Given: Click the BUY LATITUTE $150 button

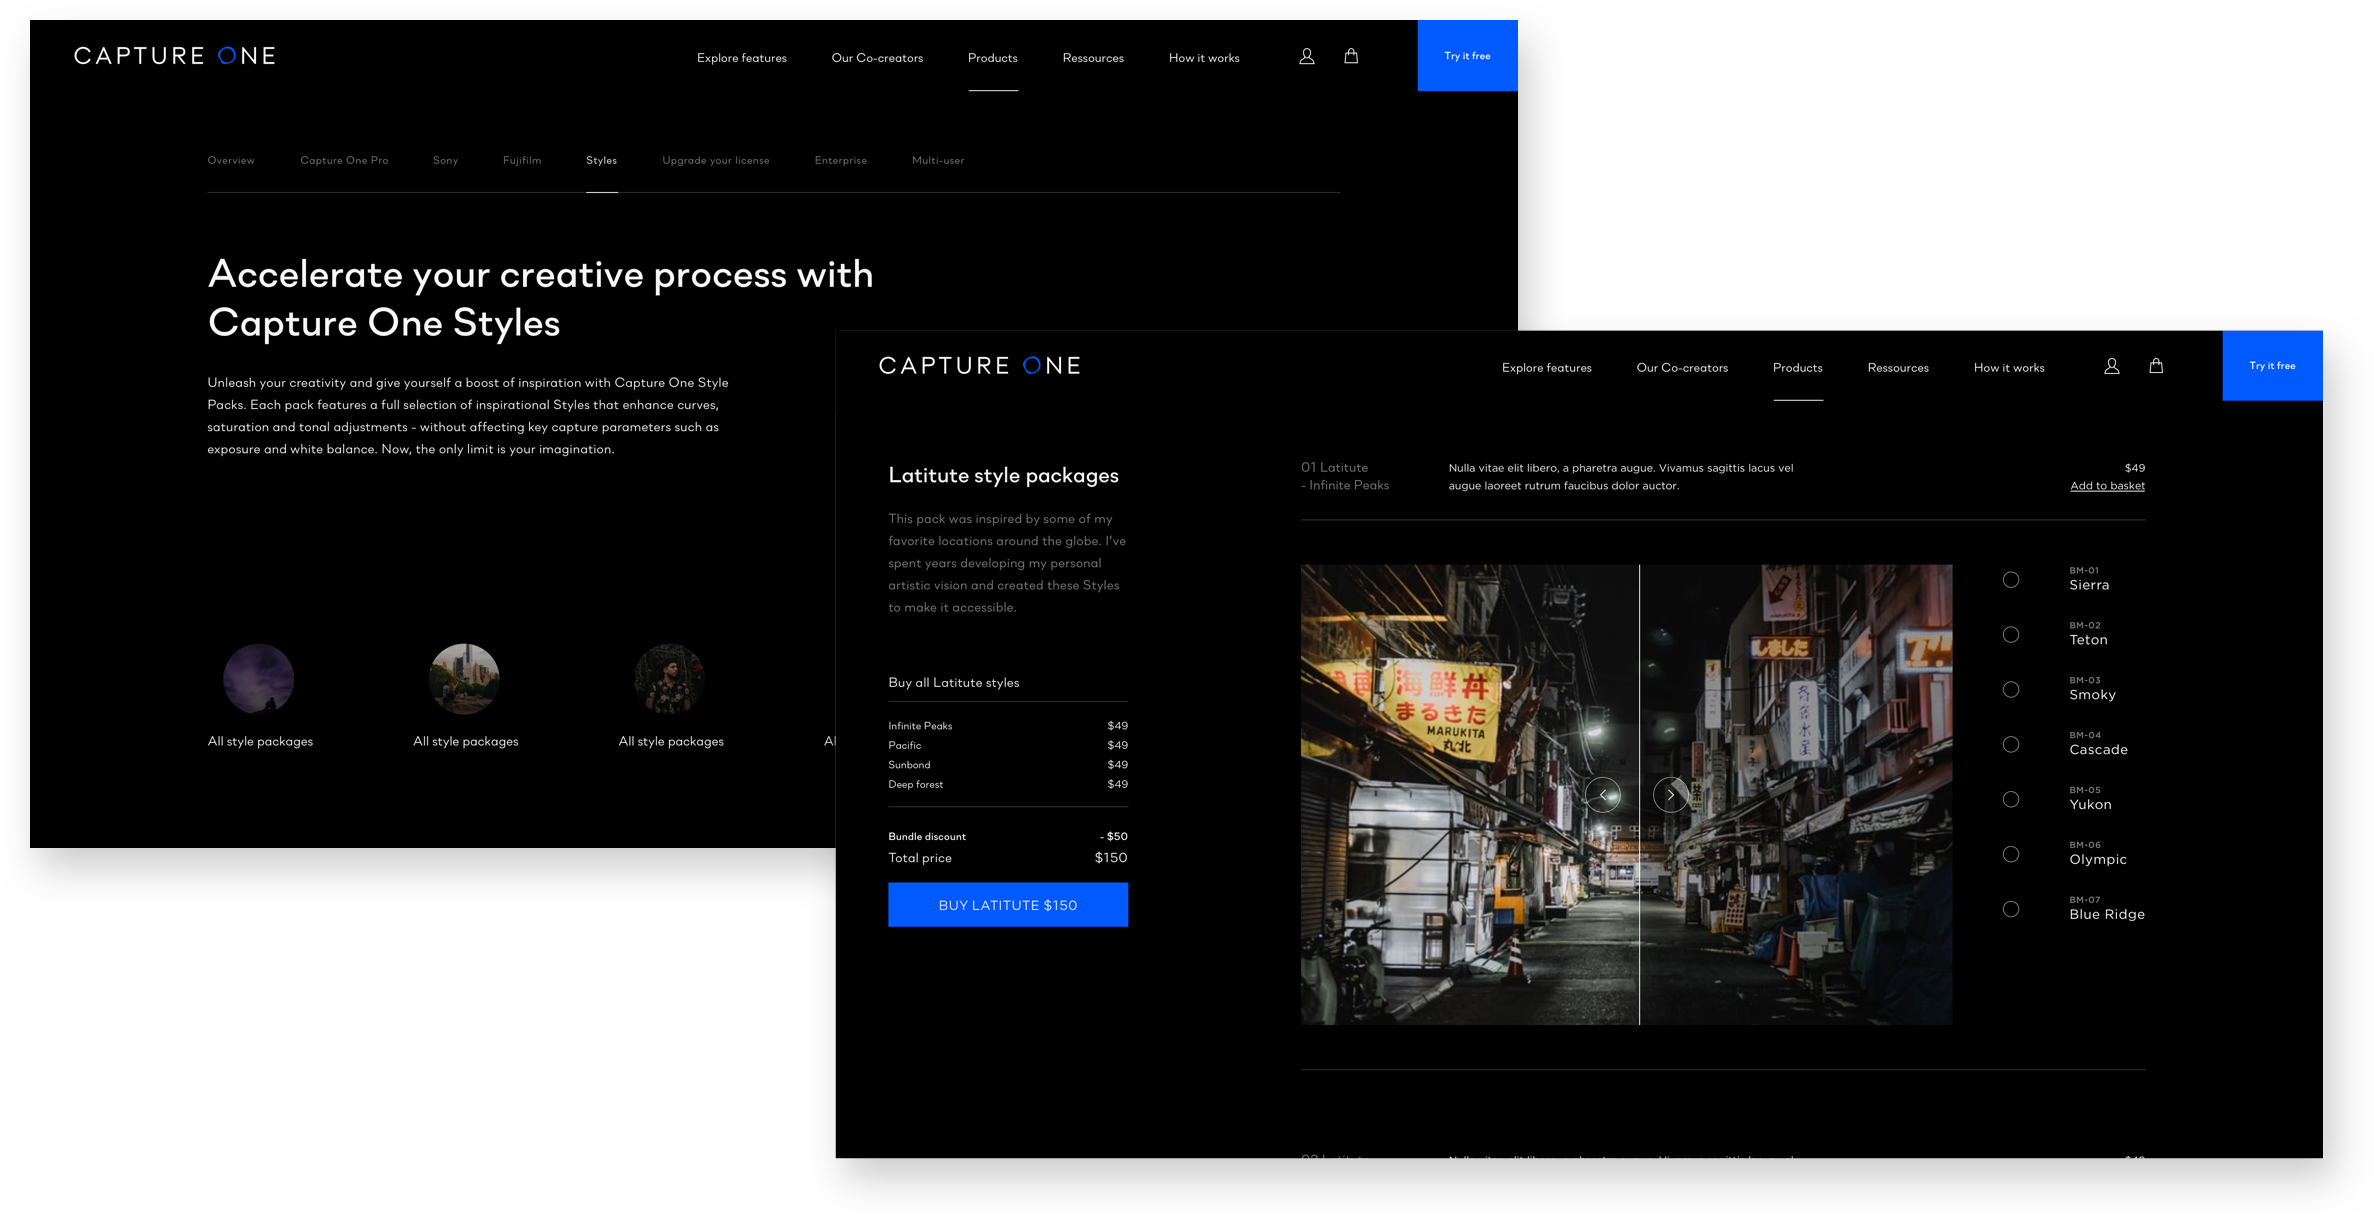Looking at the screenshot, I should click(x=1008, y=905).
